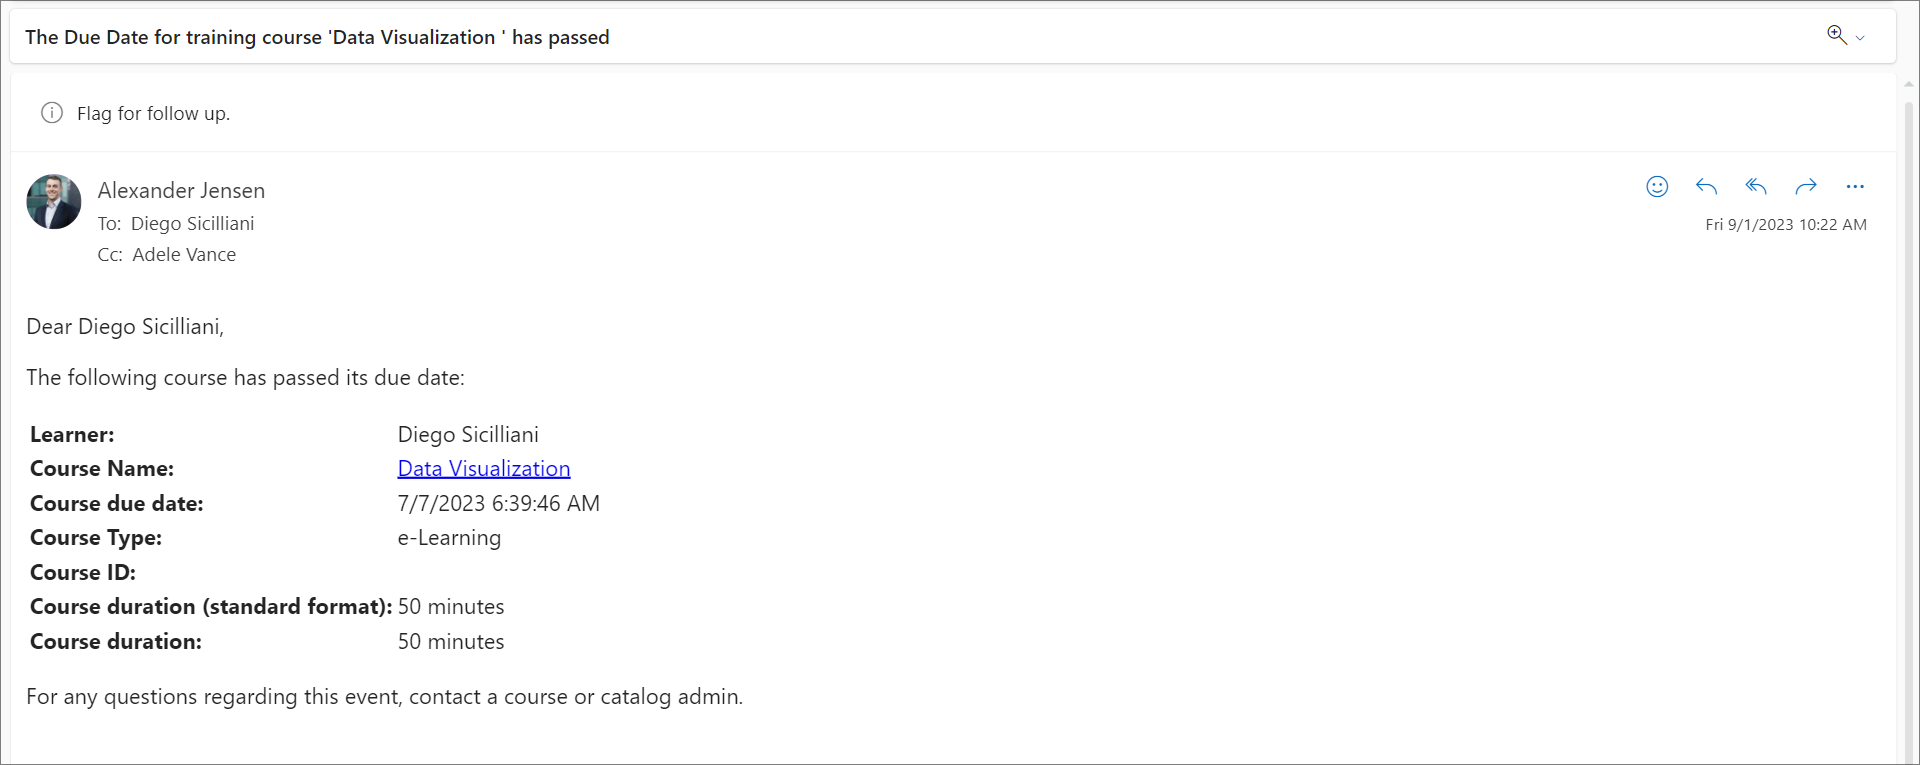
Task: Reply to the sender
Action: point(1706,187)
